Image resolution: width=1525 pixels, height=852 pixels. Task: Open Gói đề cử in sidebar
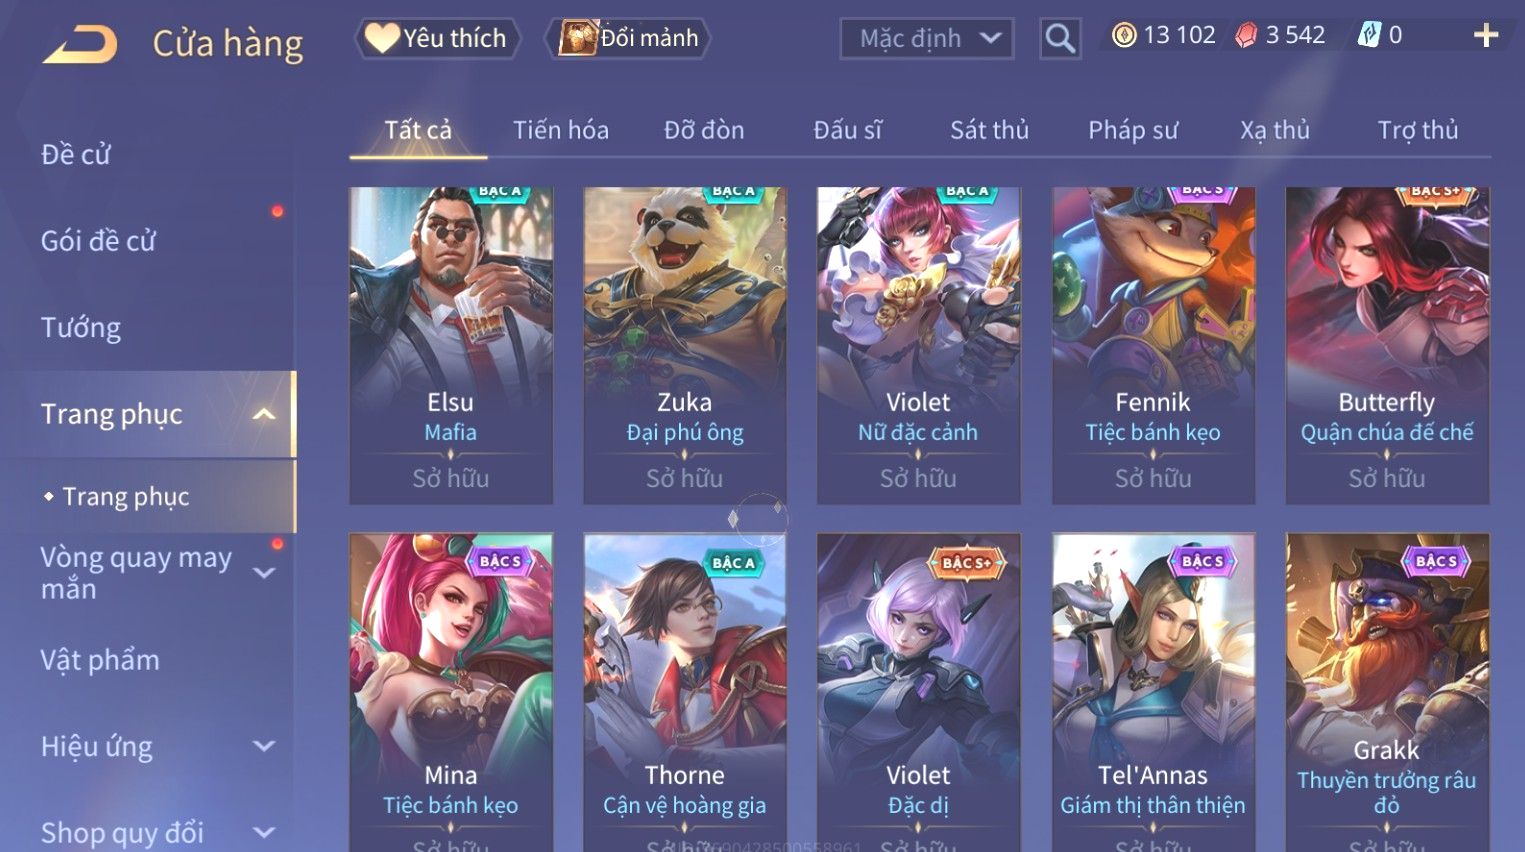tap(98, 241)
